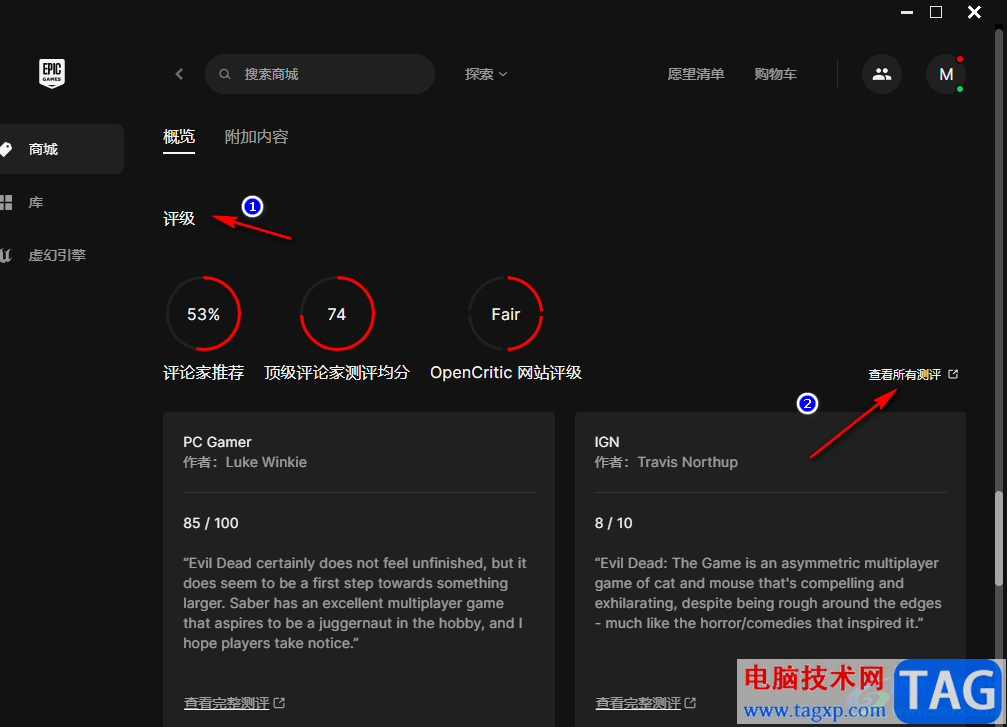Switch to the 附加内容 tab
This screenshot has height=727, width=1007.
pos(256,137)
